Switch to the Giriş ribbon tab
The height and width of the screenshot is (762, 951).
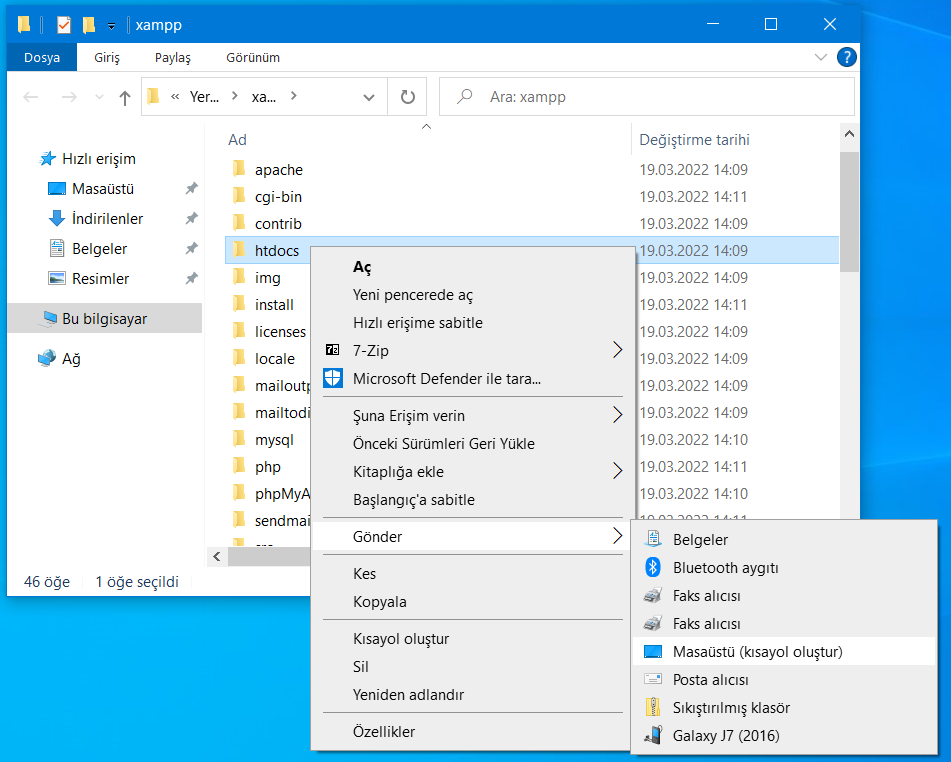(x=107, y=58)
